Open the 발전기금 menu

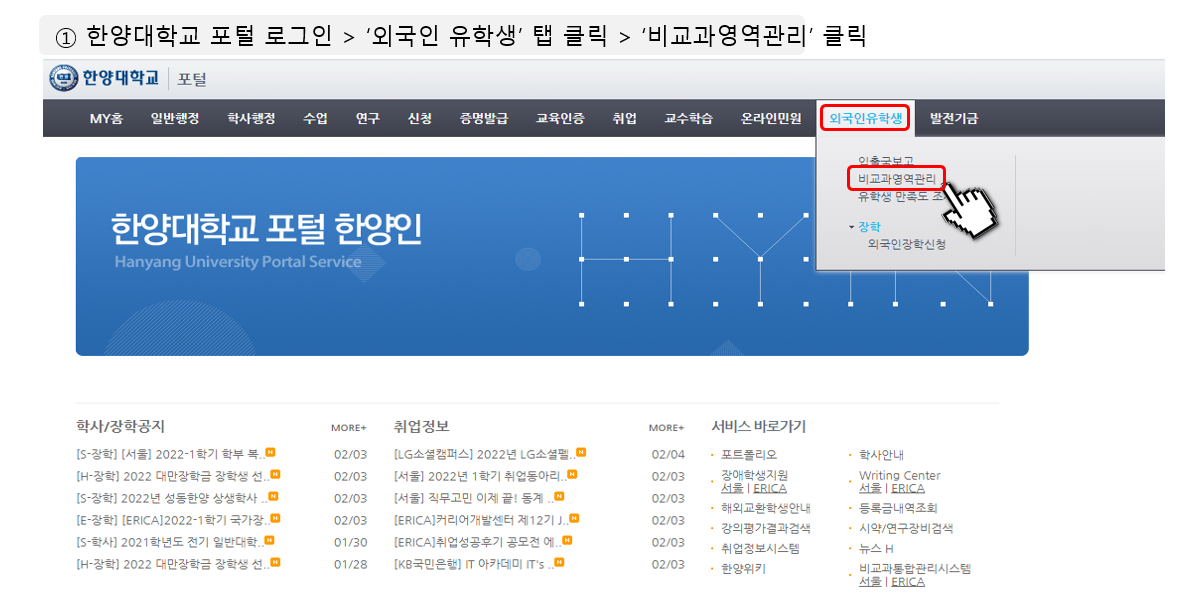953,119
